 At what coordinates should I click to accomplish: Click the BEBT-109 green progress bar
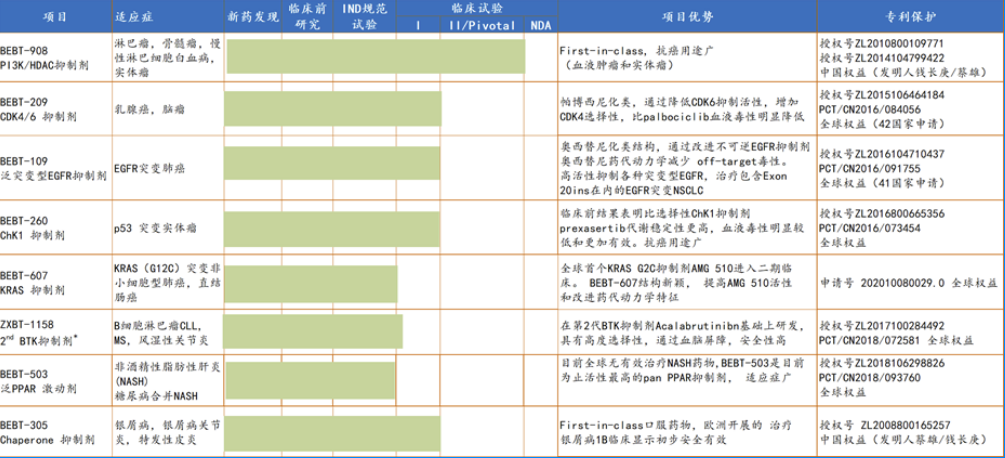point(332,163)
